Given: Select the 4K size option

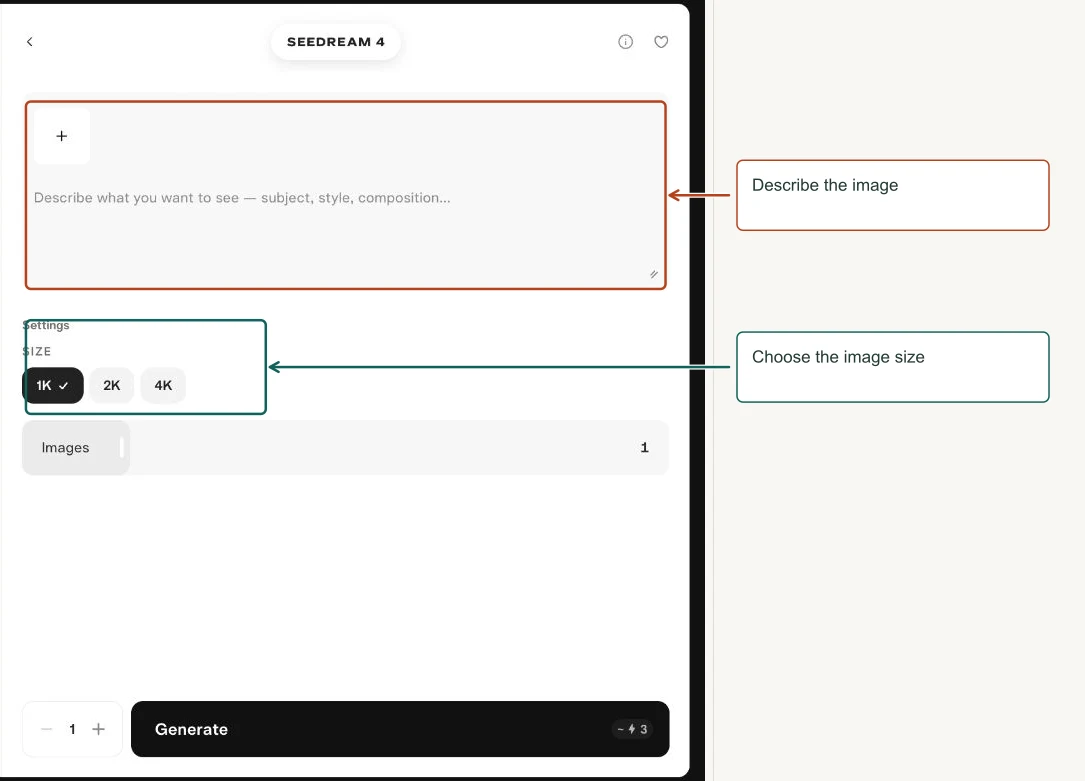Looking at the screenshot, I should pos(163,385).
